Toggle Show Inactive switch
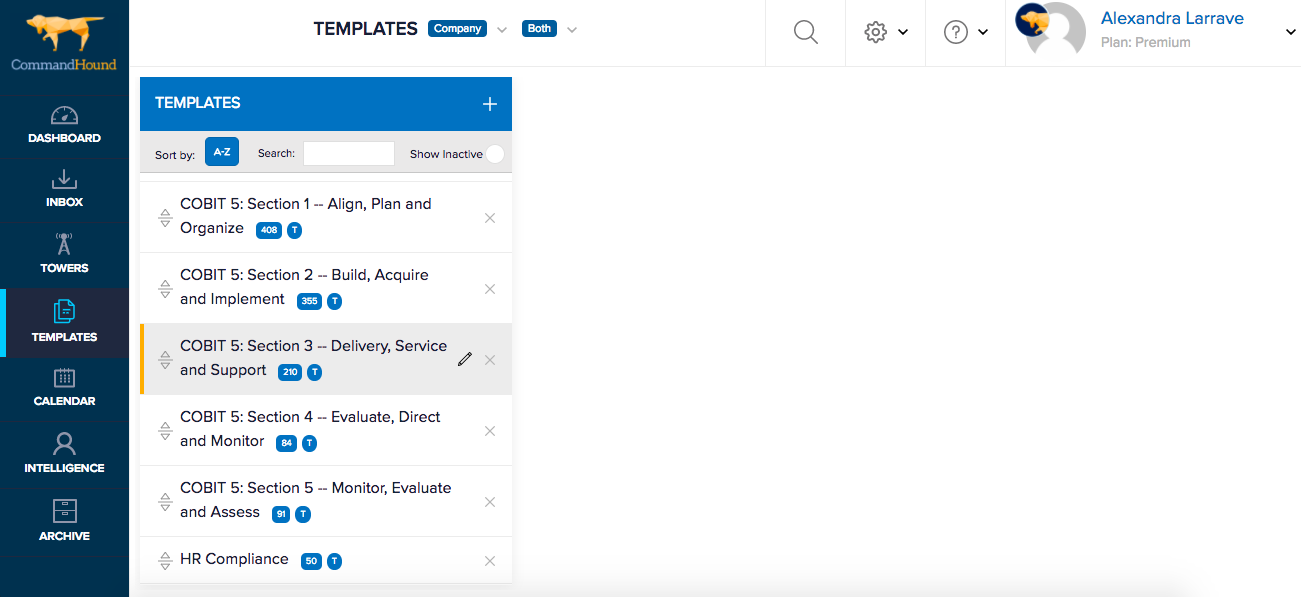This screenshot has height=597, width=1301. (x=495, y=154)
